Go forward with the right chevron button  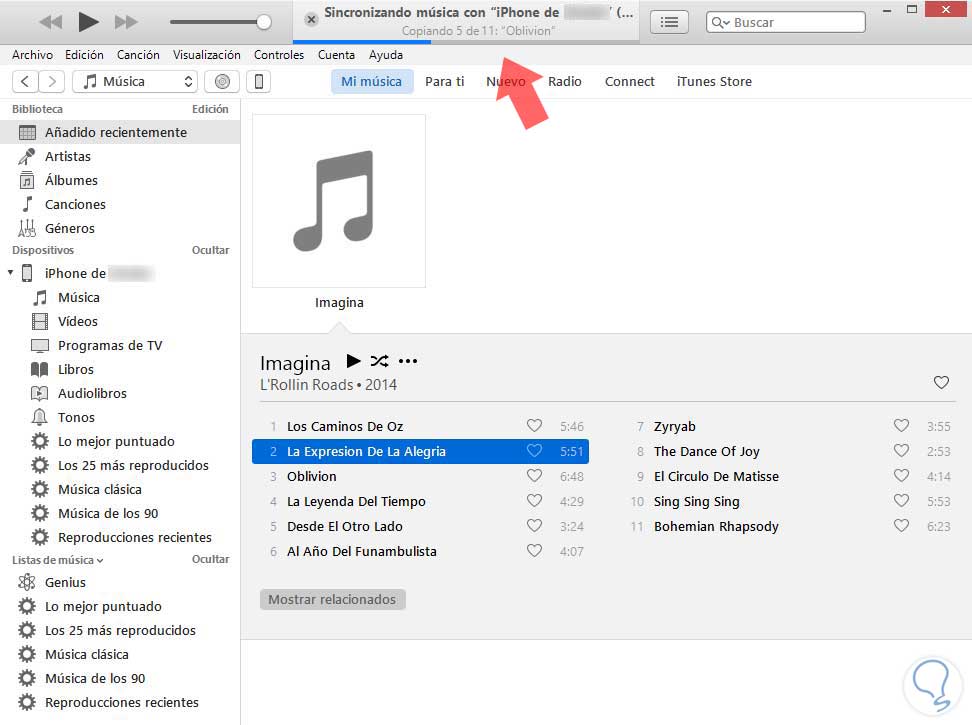[52, 81]
